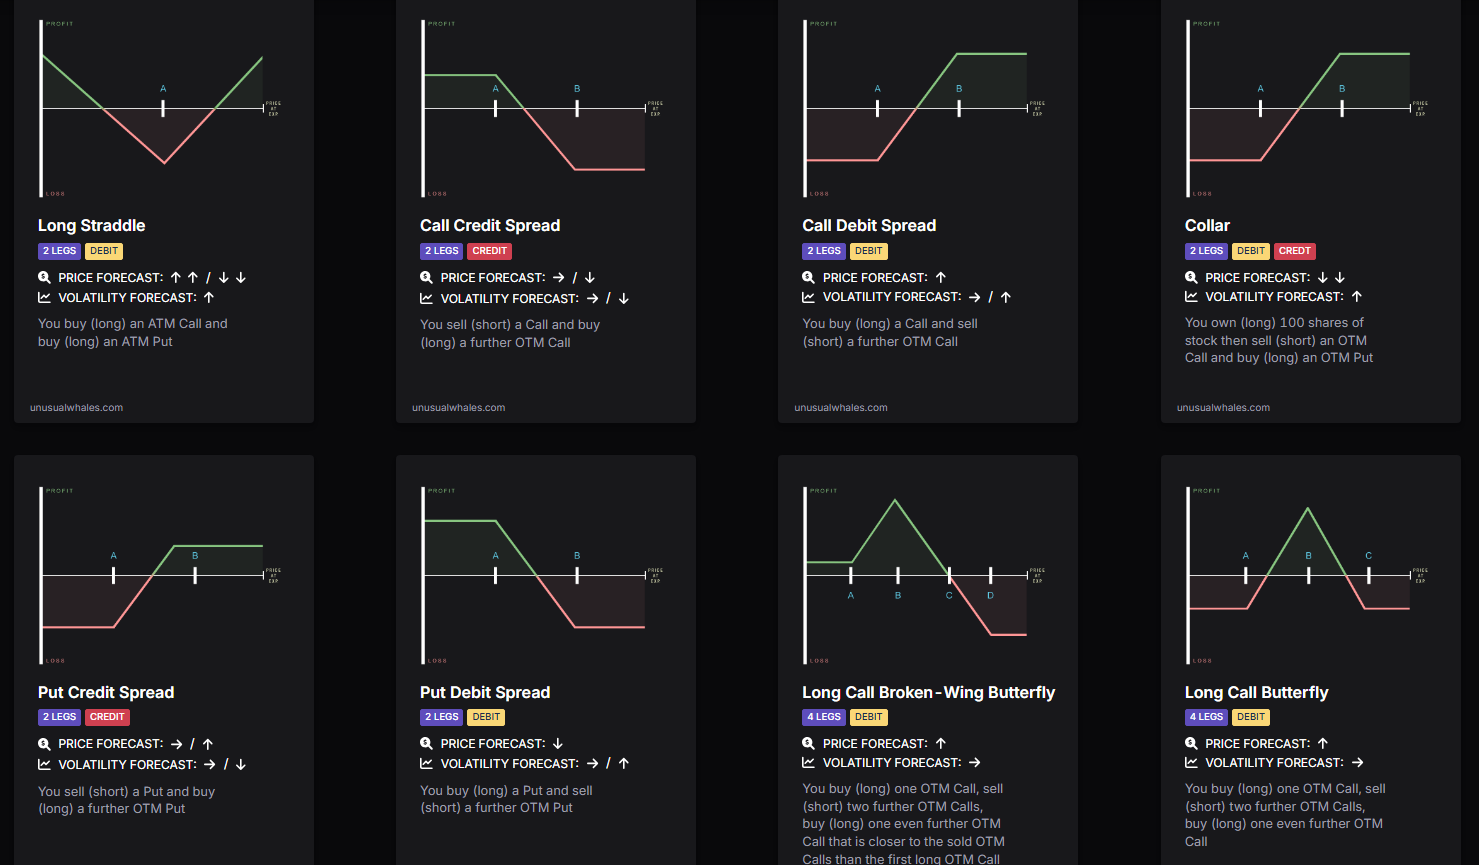This screenshot has height=865, width=1479.
Task: Open the Put Credit Spread title link
Action: tap(106, 693)
